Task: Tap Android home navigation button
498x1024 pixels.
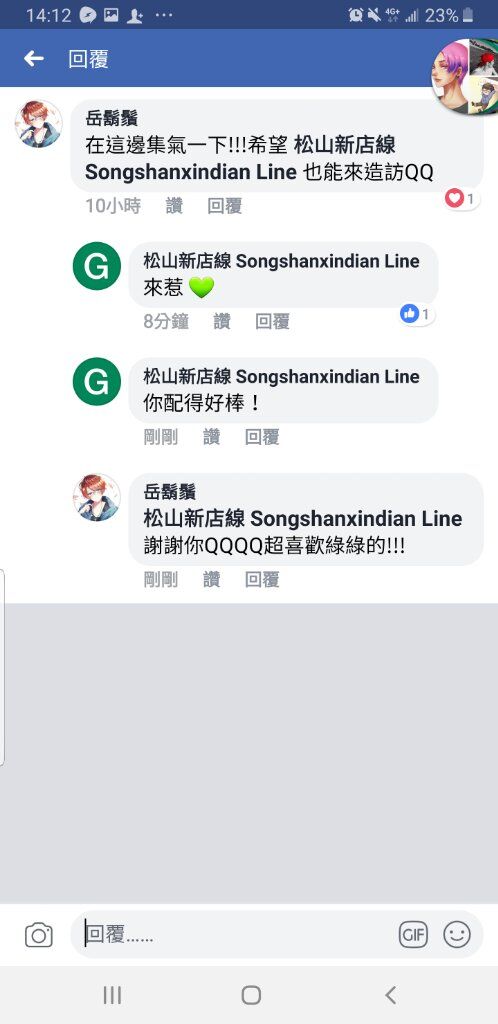Action: (x=251, y=995)
